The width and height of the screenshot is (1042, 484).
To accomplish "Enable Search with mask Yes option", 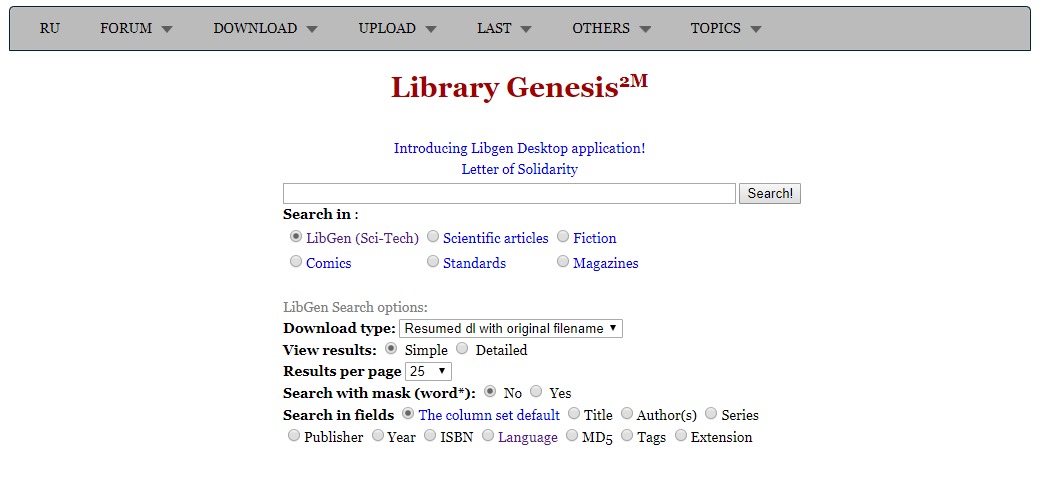I will (x=536, y=392).
